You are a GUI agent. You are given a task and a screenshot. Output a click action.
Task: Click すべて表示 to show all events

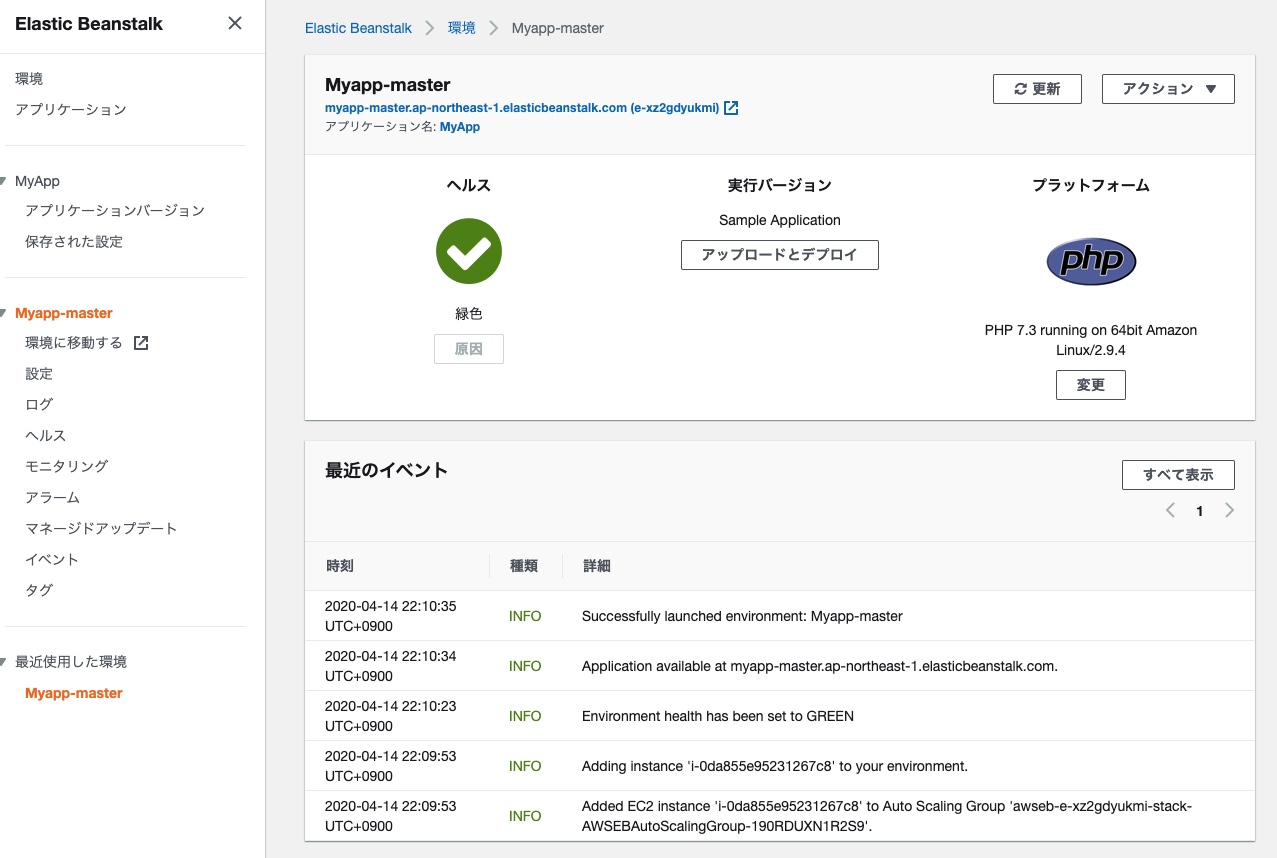coord(1177,475)
